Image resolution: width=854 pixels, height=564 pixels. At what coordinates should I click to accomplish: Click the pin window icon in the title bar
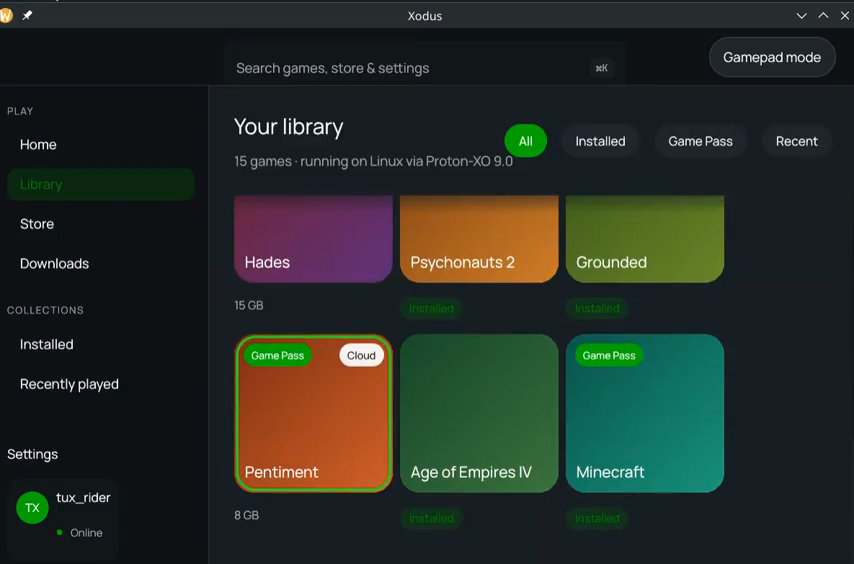27,16
